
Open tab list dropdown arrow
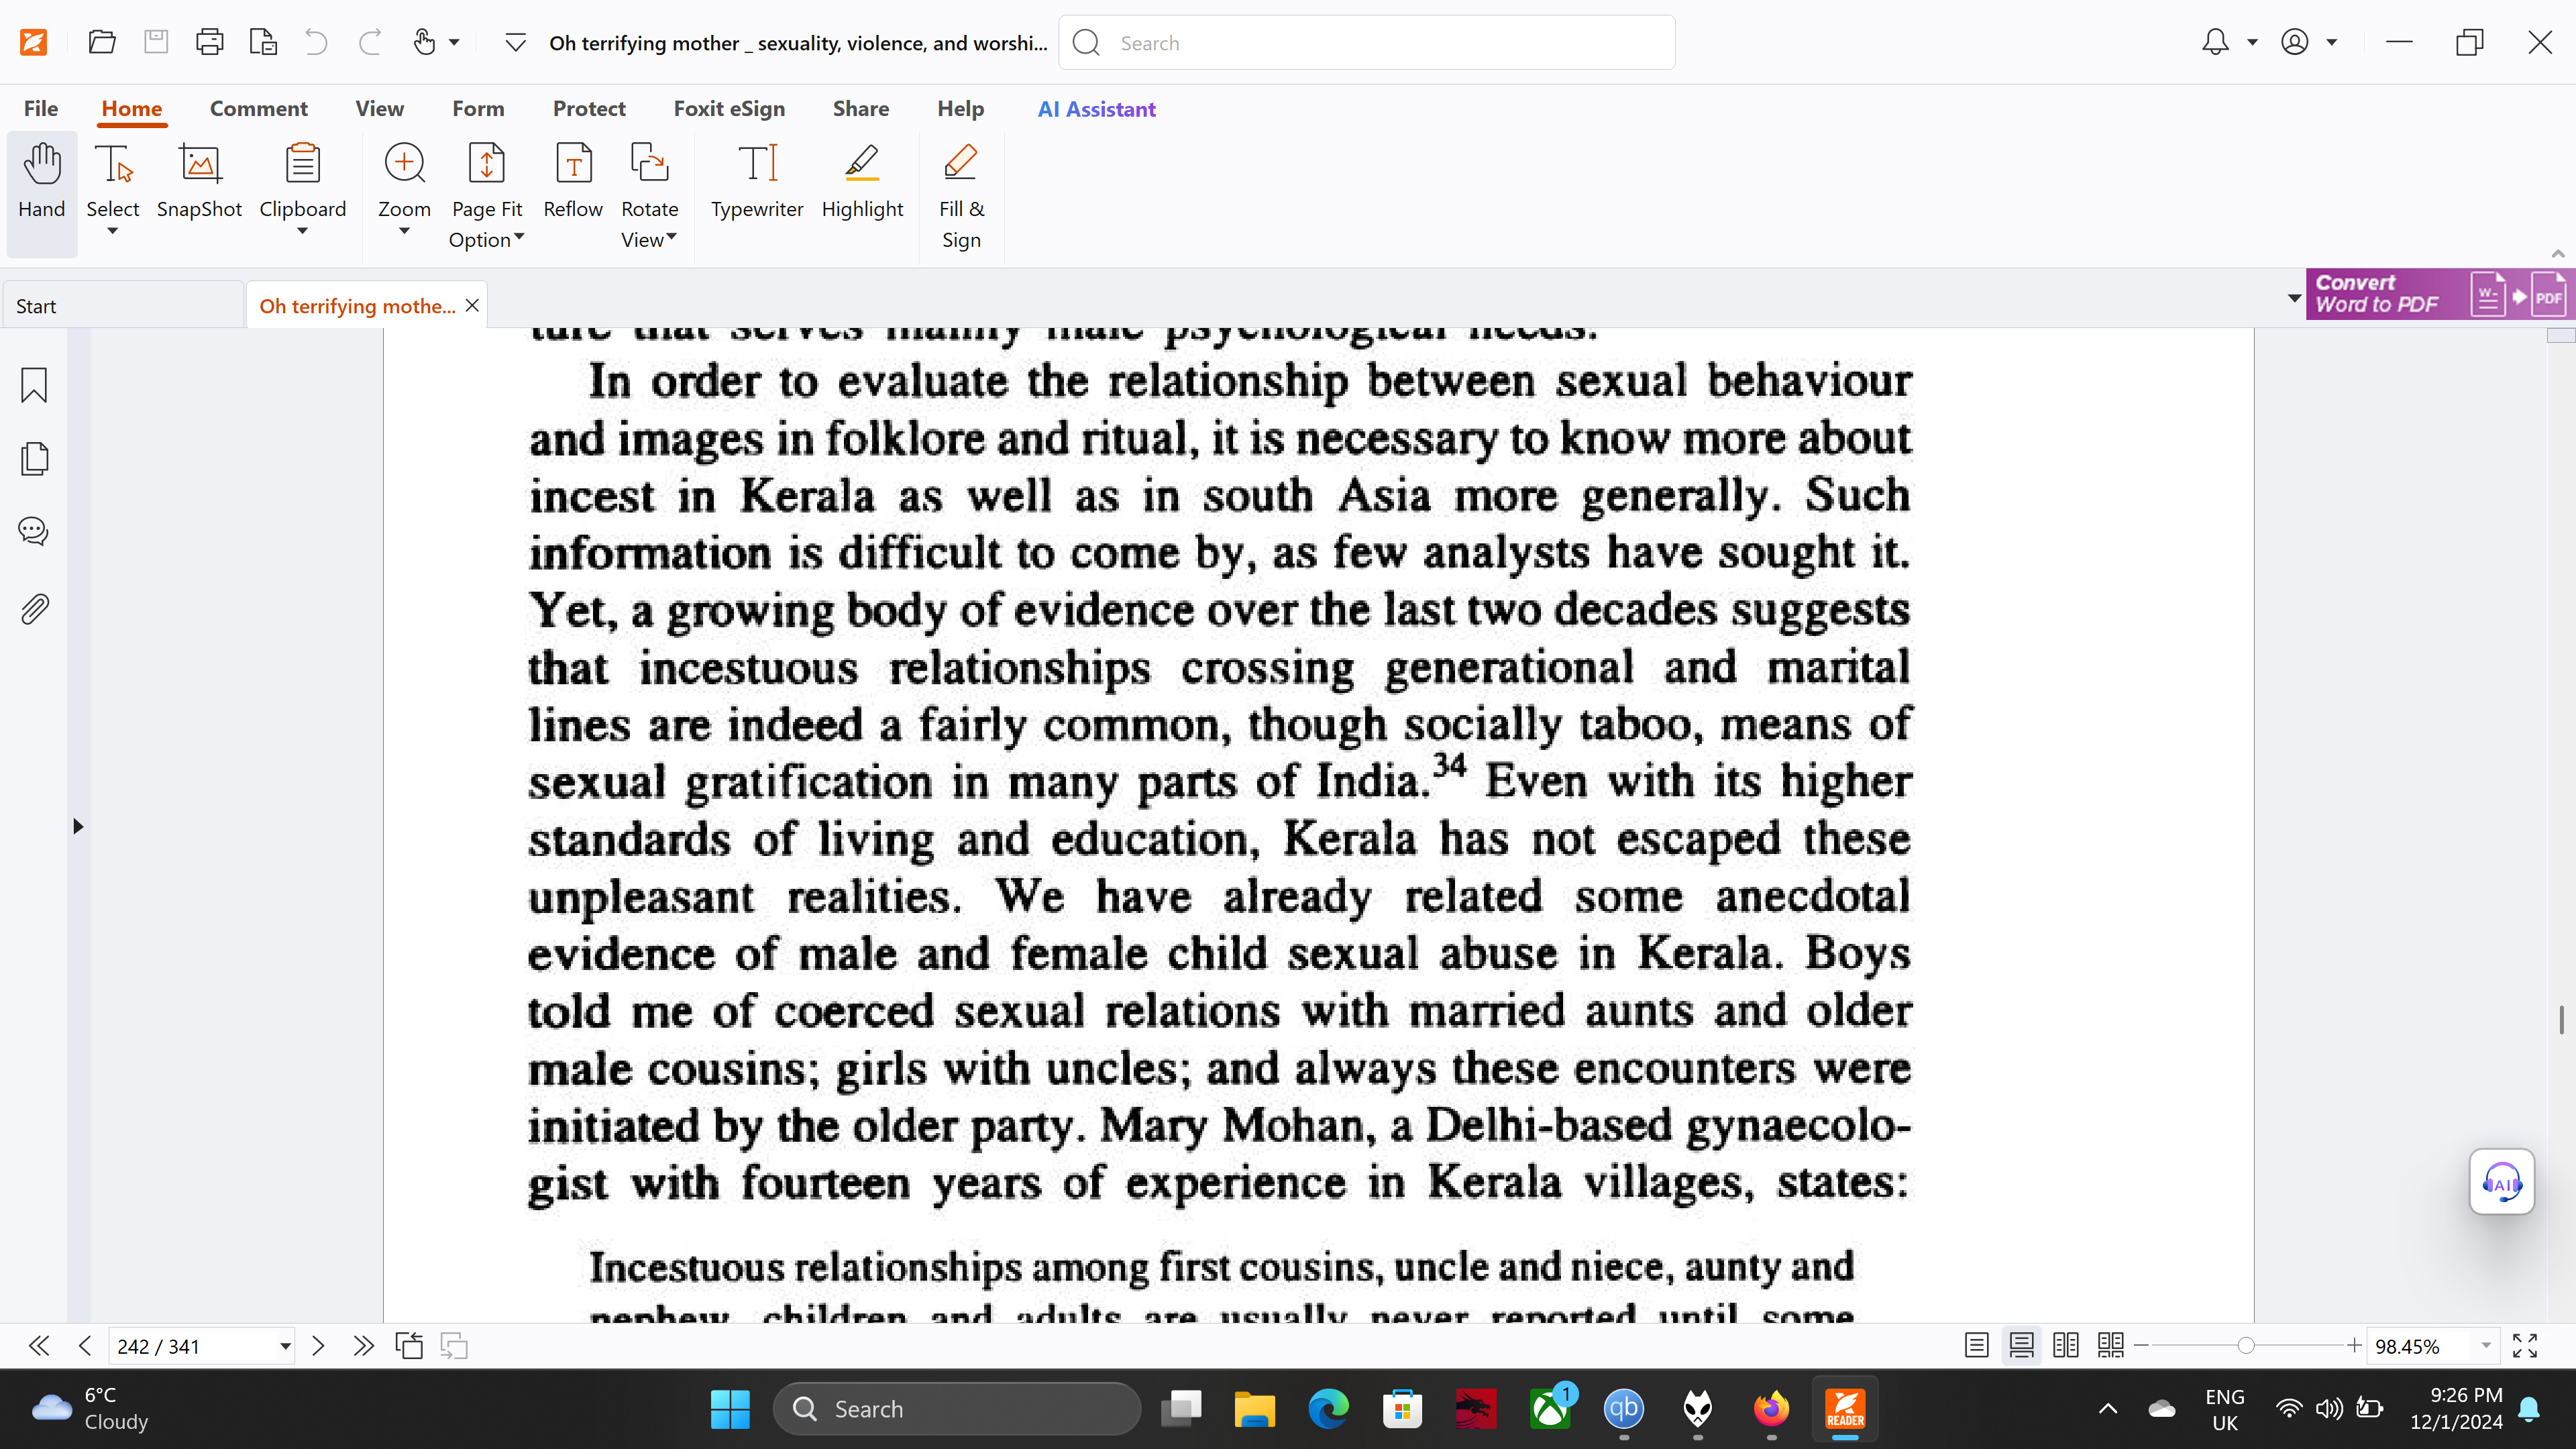coord(2294,298)
